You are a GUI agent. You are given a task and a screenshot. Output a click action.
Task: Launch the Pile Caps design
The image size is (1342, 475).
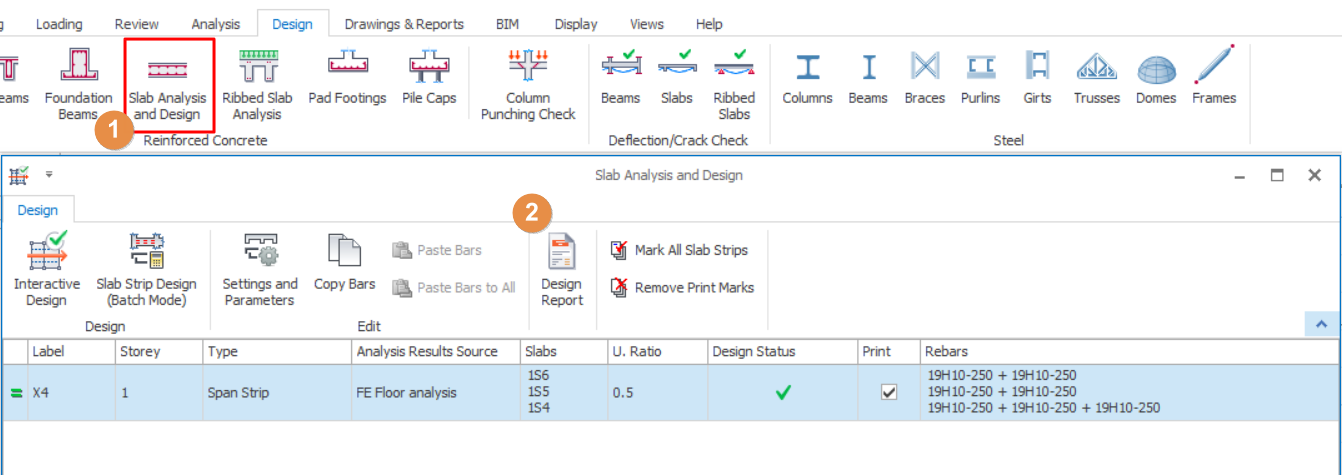[431, 79]
